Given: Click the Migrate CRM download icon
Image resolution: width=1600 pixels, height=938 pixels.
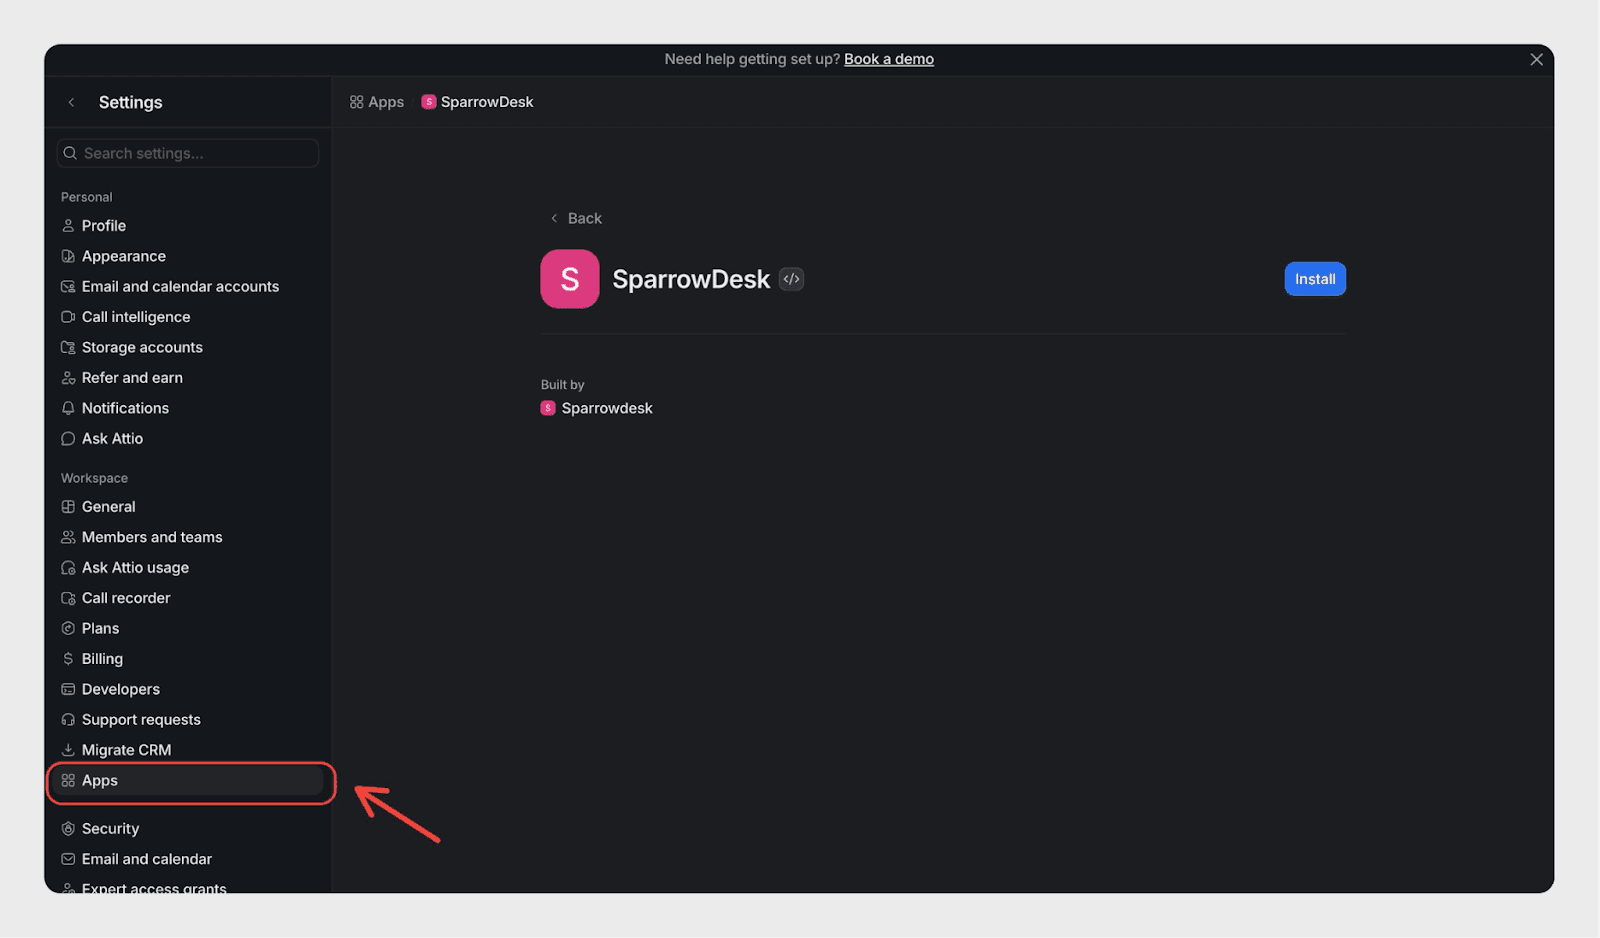Looking at the screenshot, I should [68, 750].
